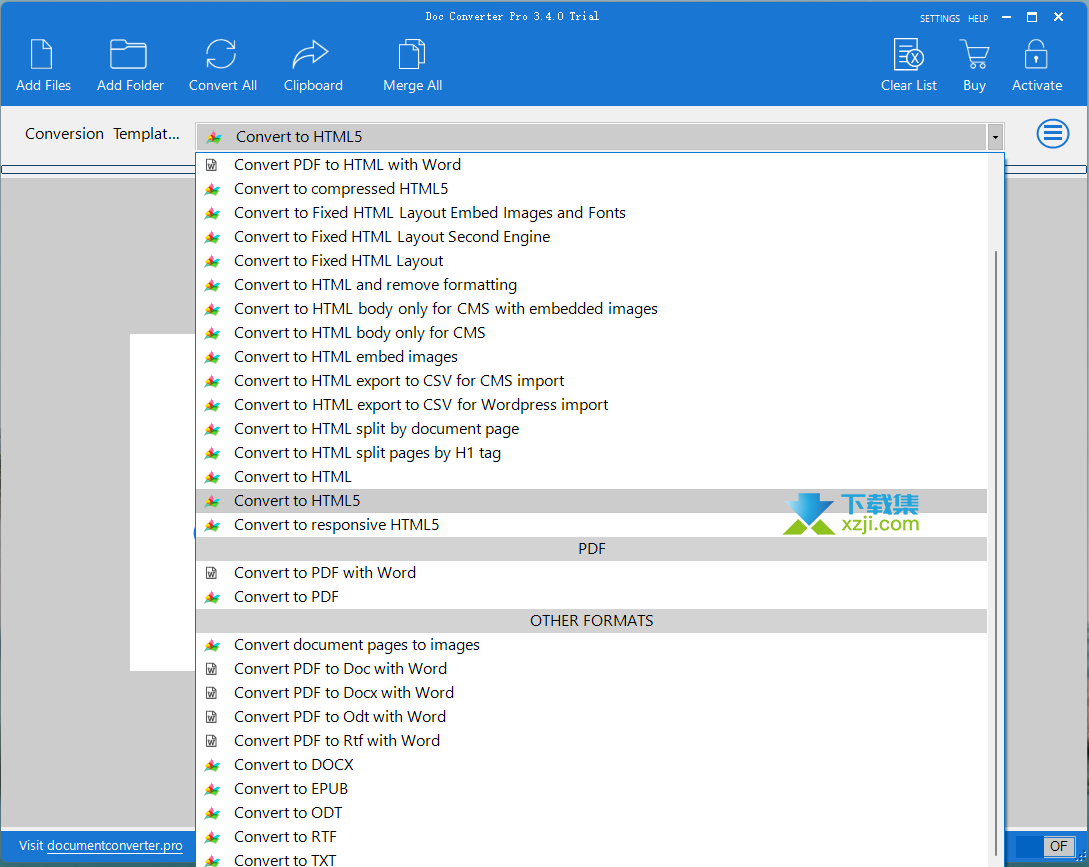Pick Convert PDF to Rtf with Word
The height and width of the screenshot is (867, 1089).
591,741
